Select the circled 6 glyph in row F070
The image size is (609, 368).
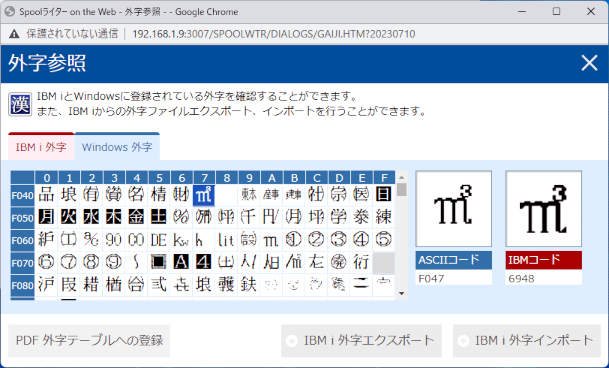[46, 263]
